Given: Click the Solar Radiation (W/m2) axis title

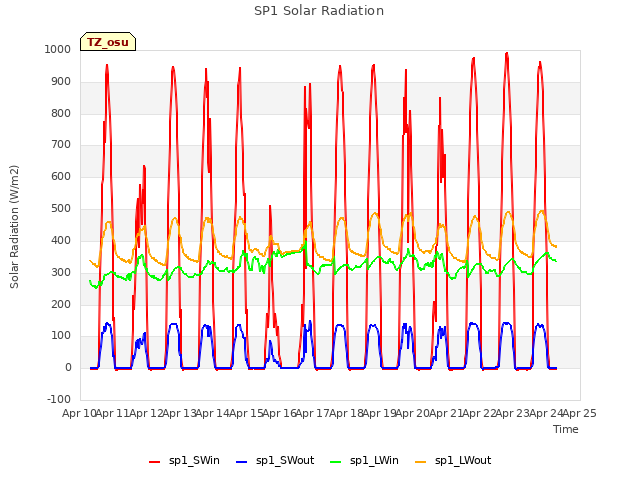Looking at the screenshot, I should [x=14, y=227].
